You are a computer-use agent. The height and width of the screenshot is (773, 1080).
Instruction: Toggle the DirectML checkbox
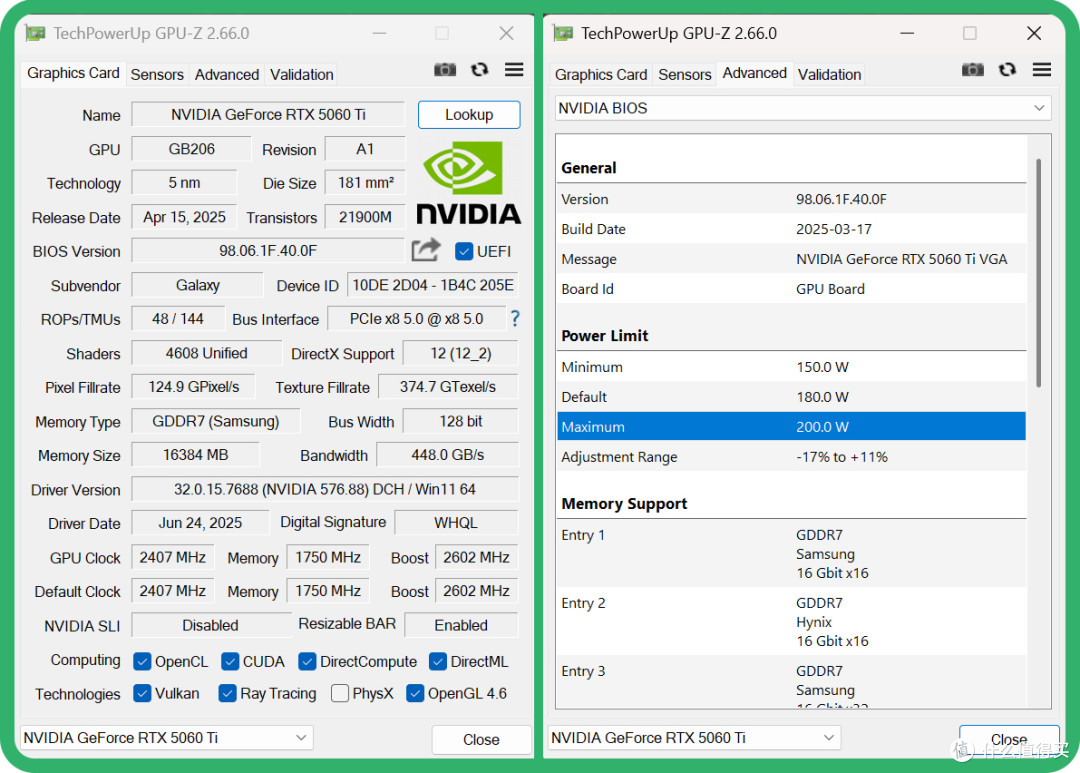point(437,661)
